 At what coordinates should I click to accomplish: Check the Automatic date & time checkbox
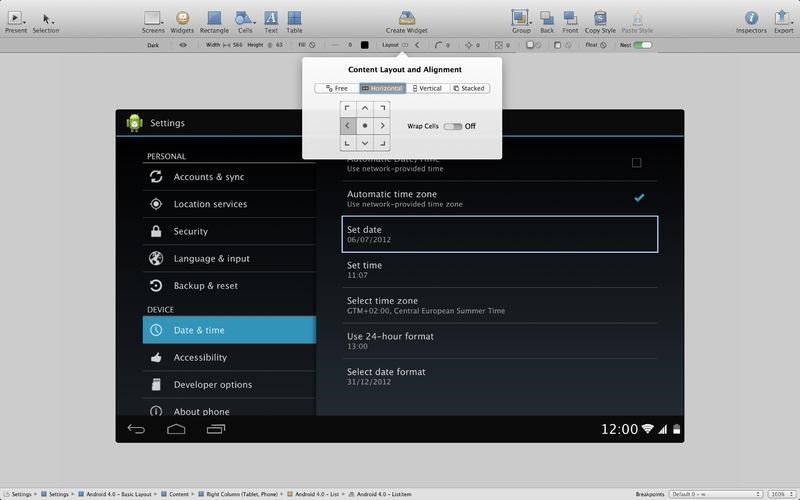pos(636,163)
